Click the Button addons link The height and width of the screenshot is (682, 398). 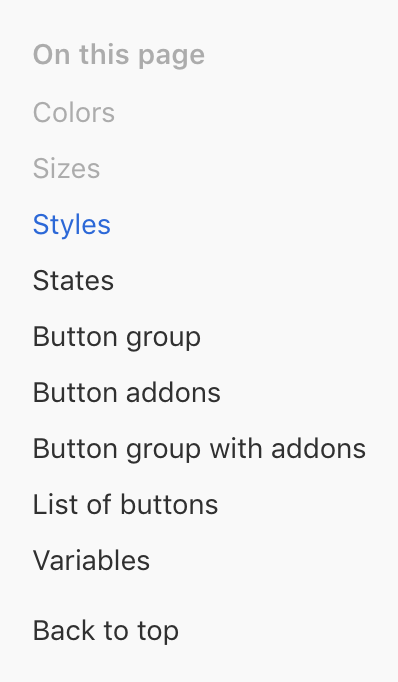coord(127,393)
